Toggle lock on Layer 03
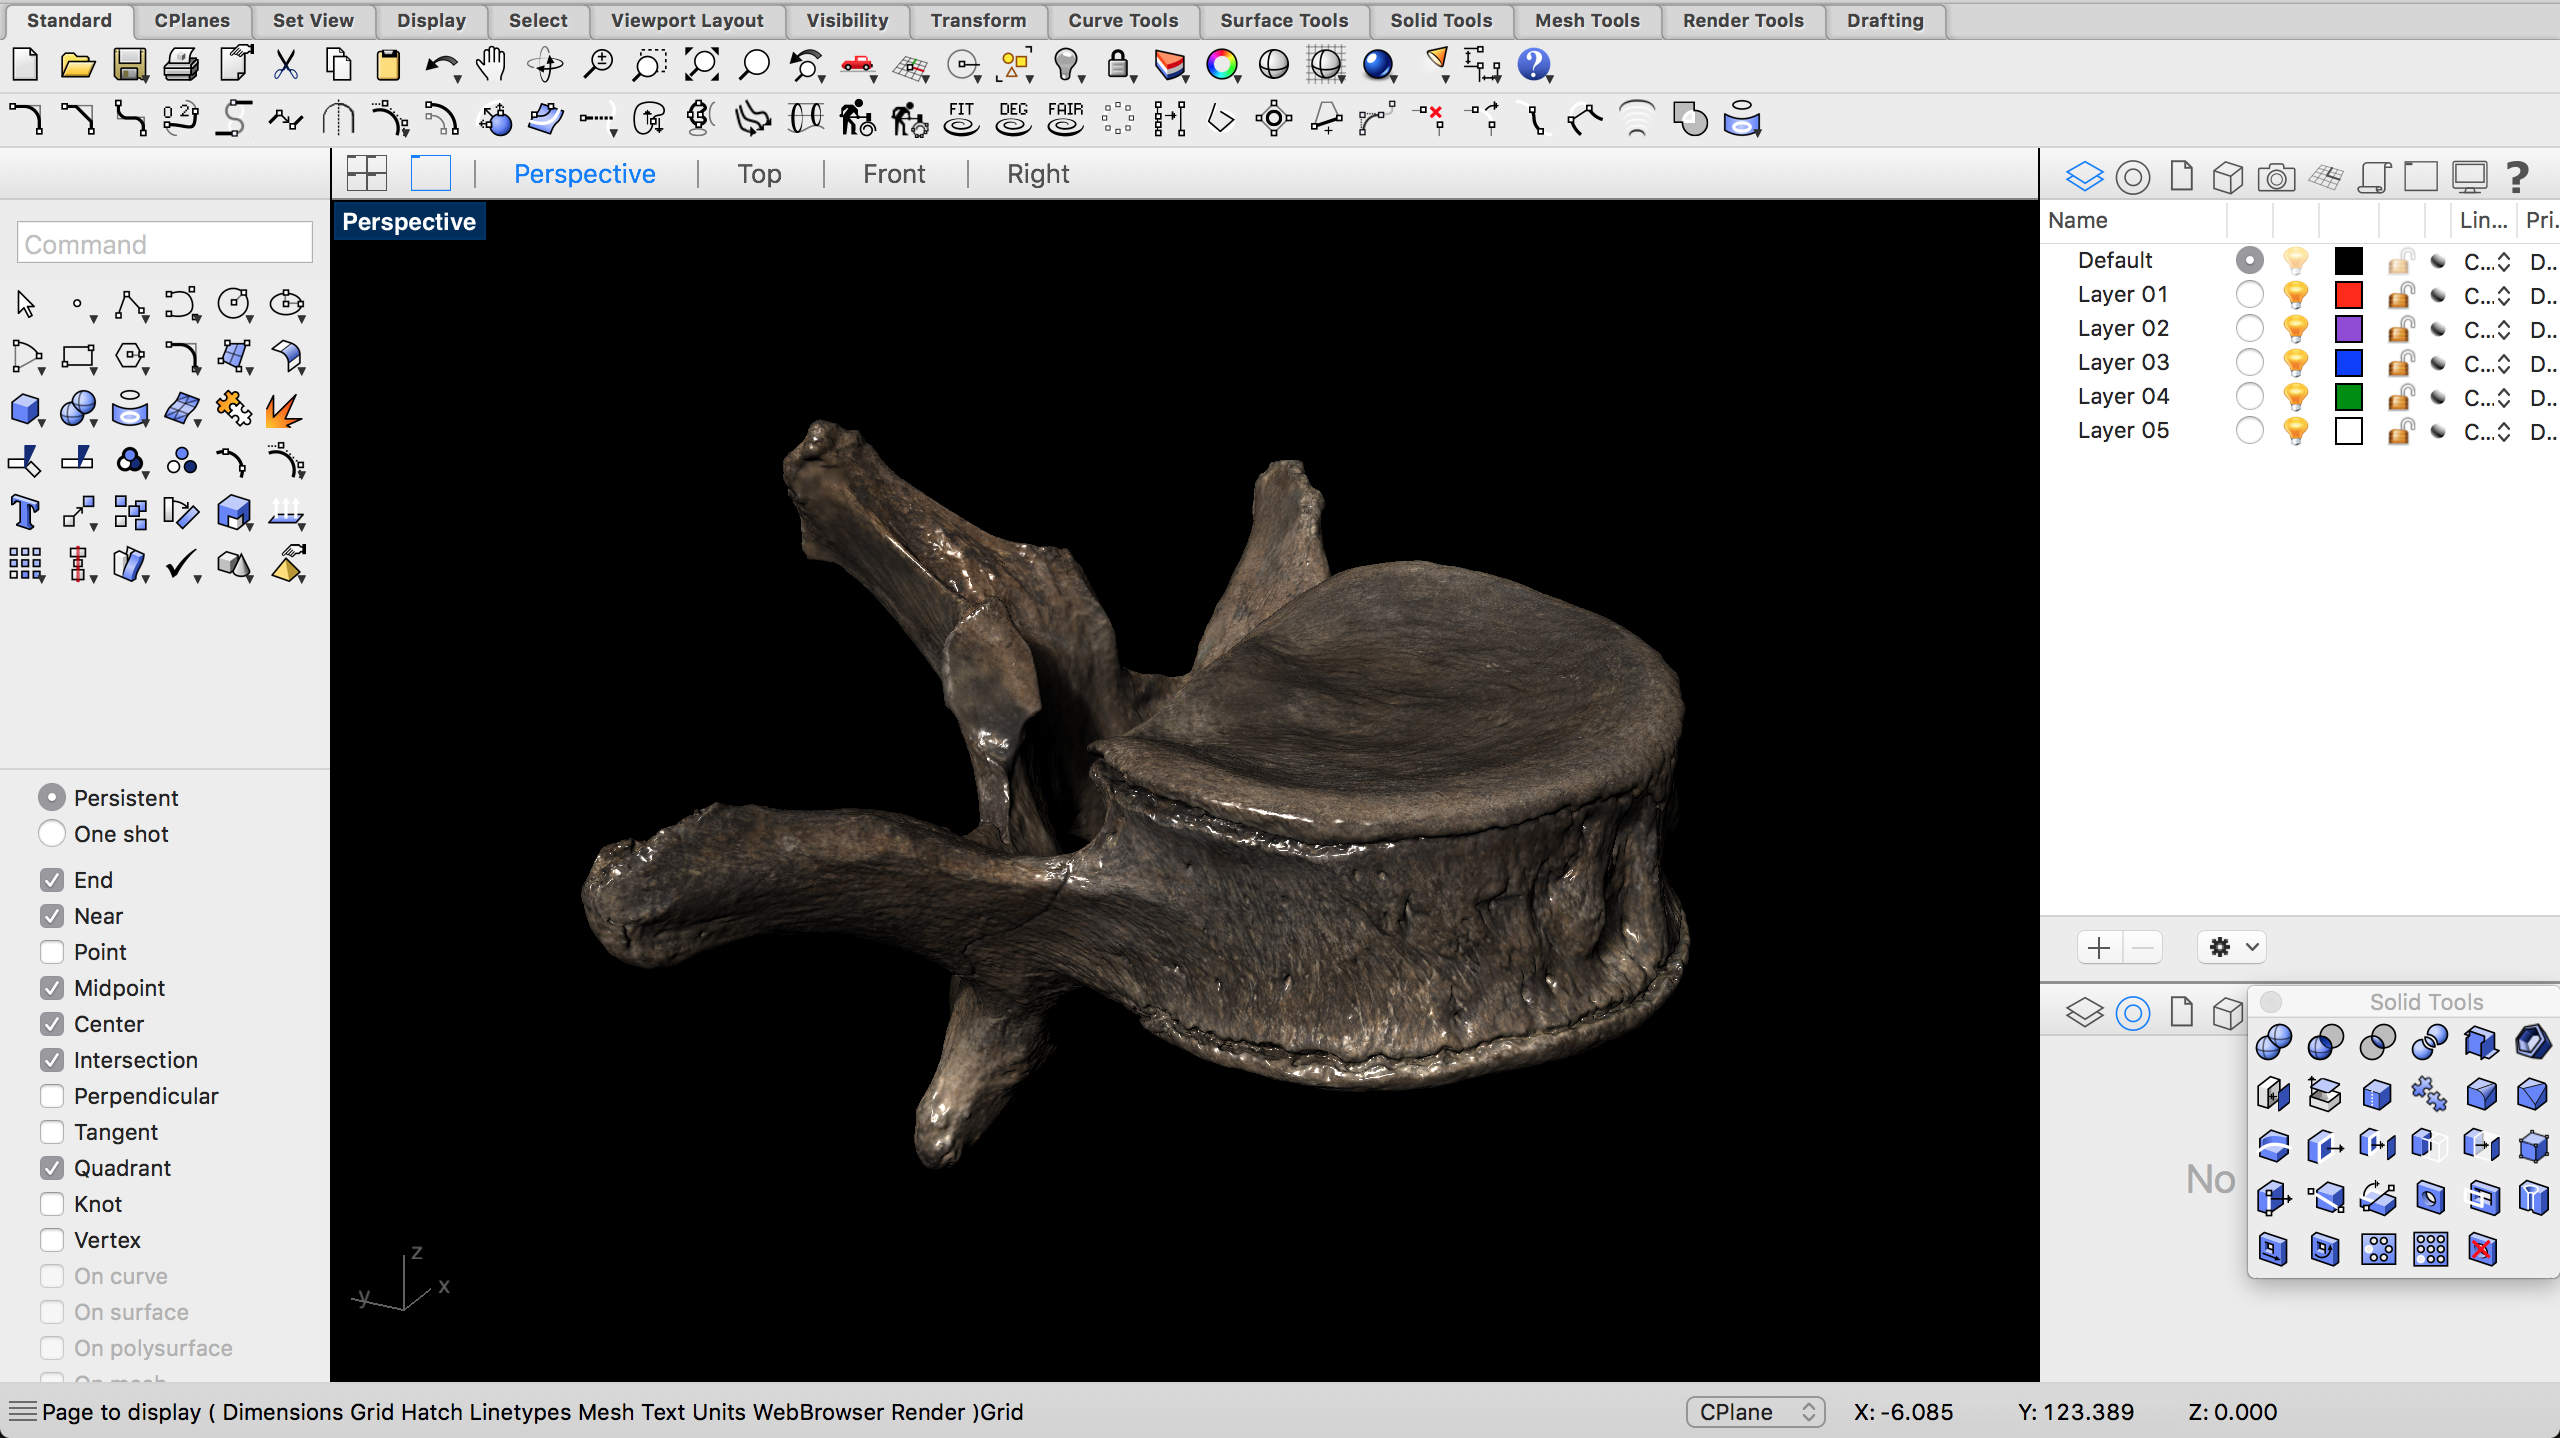The image size is (2560, 1438). tap(2400, 363)
